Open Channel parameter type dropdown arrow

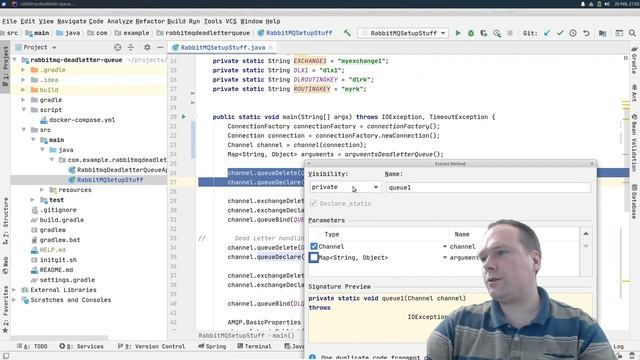click(444, 247)
